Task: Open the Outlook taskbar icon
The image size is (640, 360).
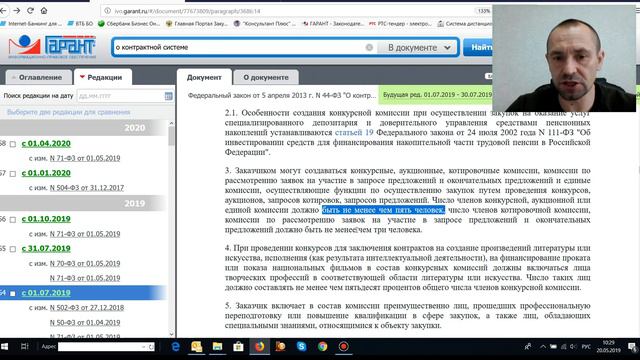Action: coord(196,347)
